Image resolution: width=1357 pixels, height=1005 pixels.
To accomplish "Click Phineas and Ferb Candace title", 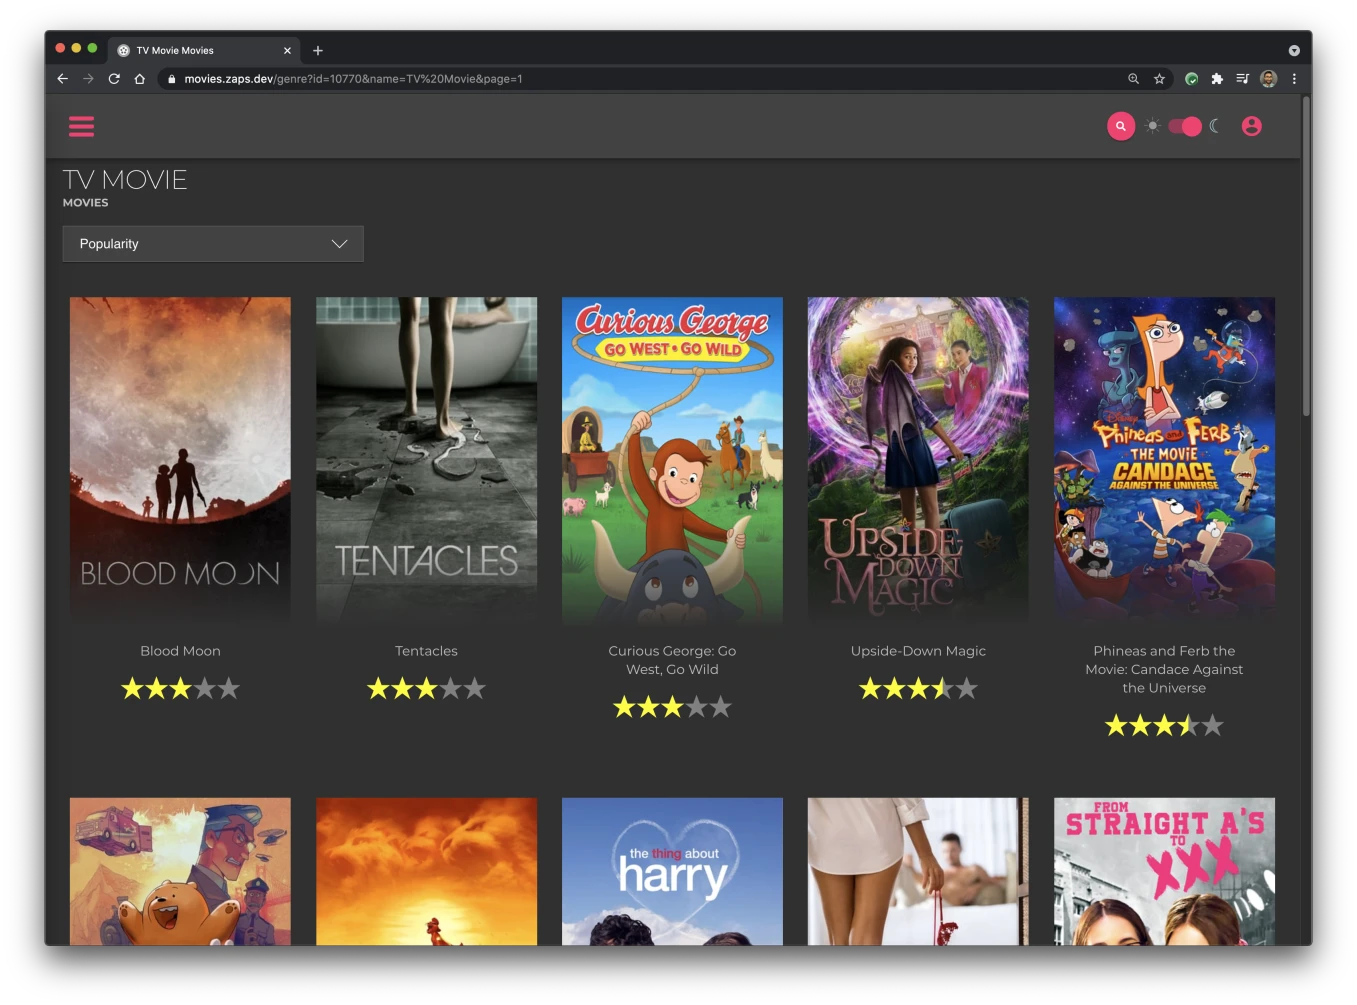I will (x=1164, y=669).
